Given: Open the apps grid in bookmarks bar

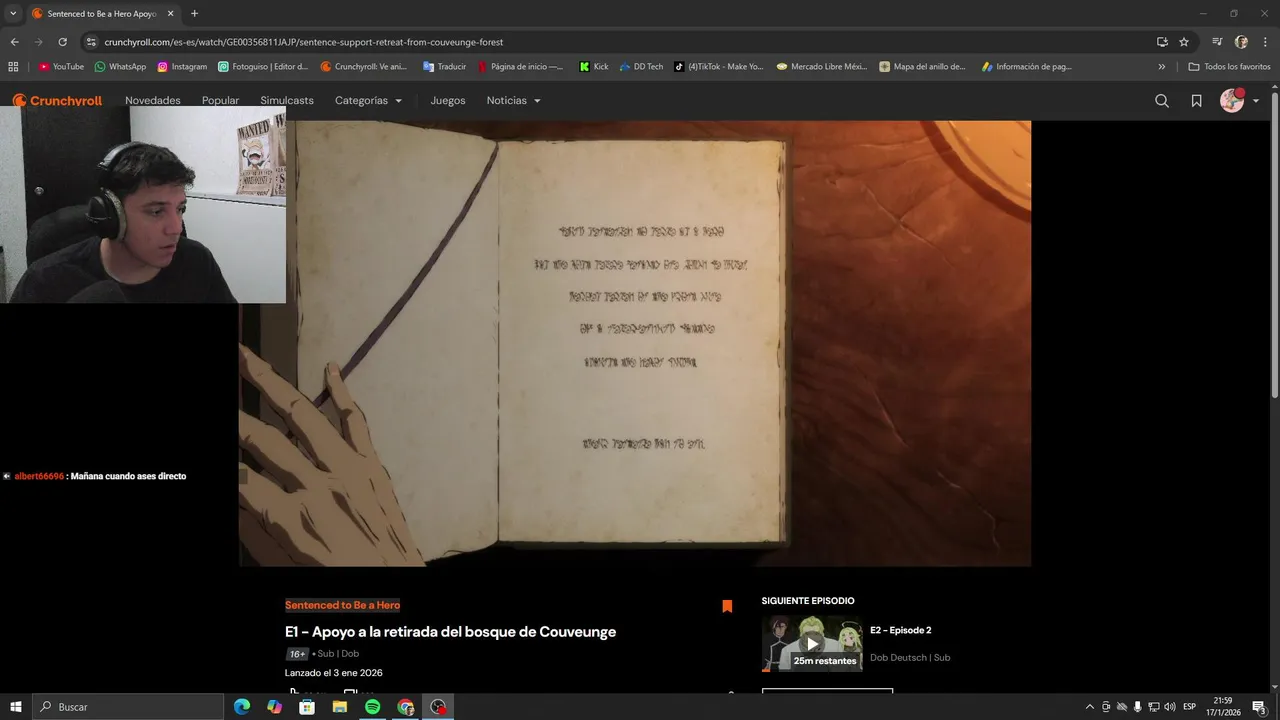Looking at the screenshot, I should tap(13, 67).
